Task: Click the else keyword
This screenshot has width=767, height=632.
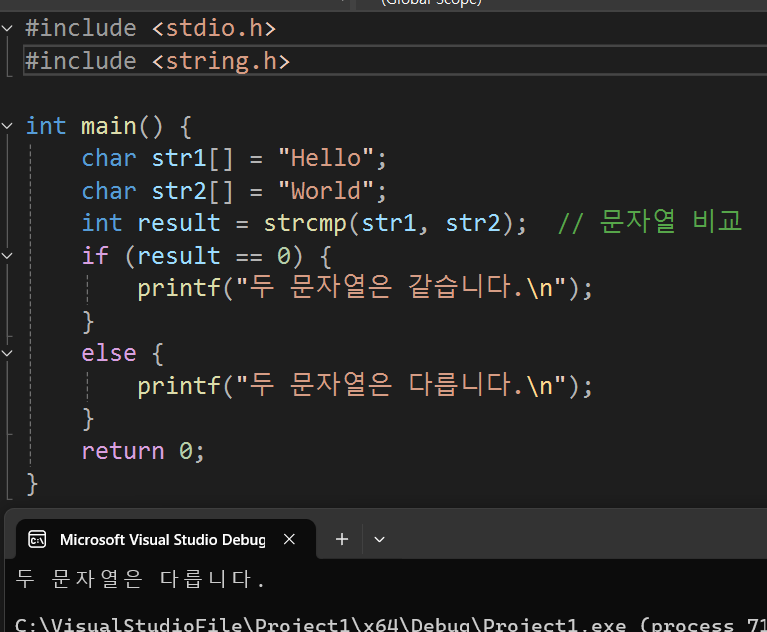Action: 109,353
